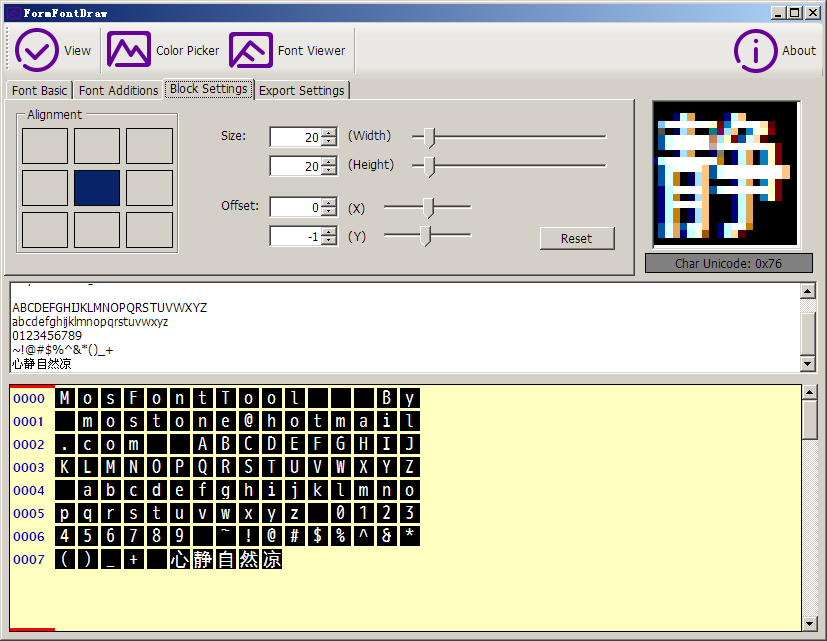Increase Offset Y with the up arrow
The height and width of the screenshot is (641, 827).
click(x=329, y=232)
